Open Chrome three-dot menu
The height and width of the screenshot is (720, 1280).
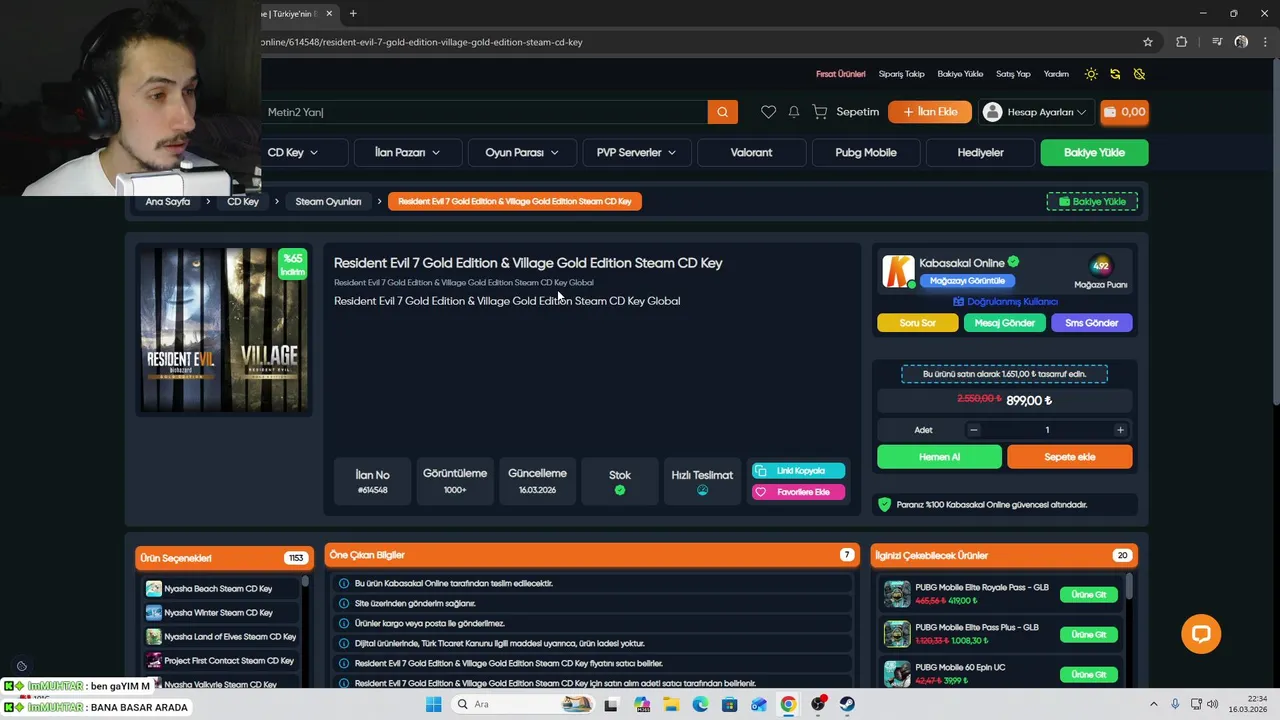tap(1266, 42)
